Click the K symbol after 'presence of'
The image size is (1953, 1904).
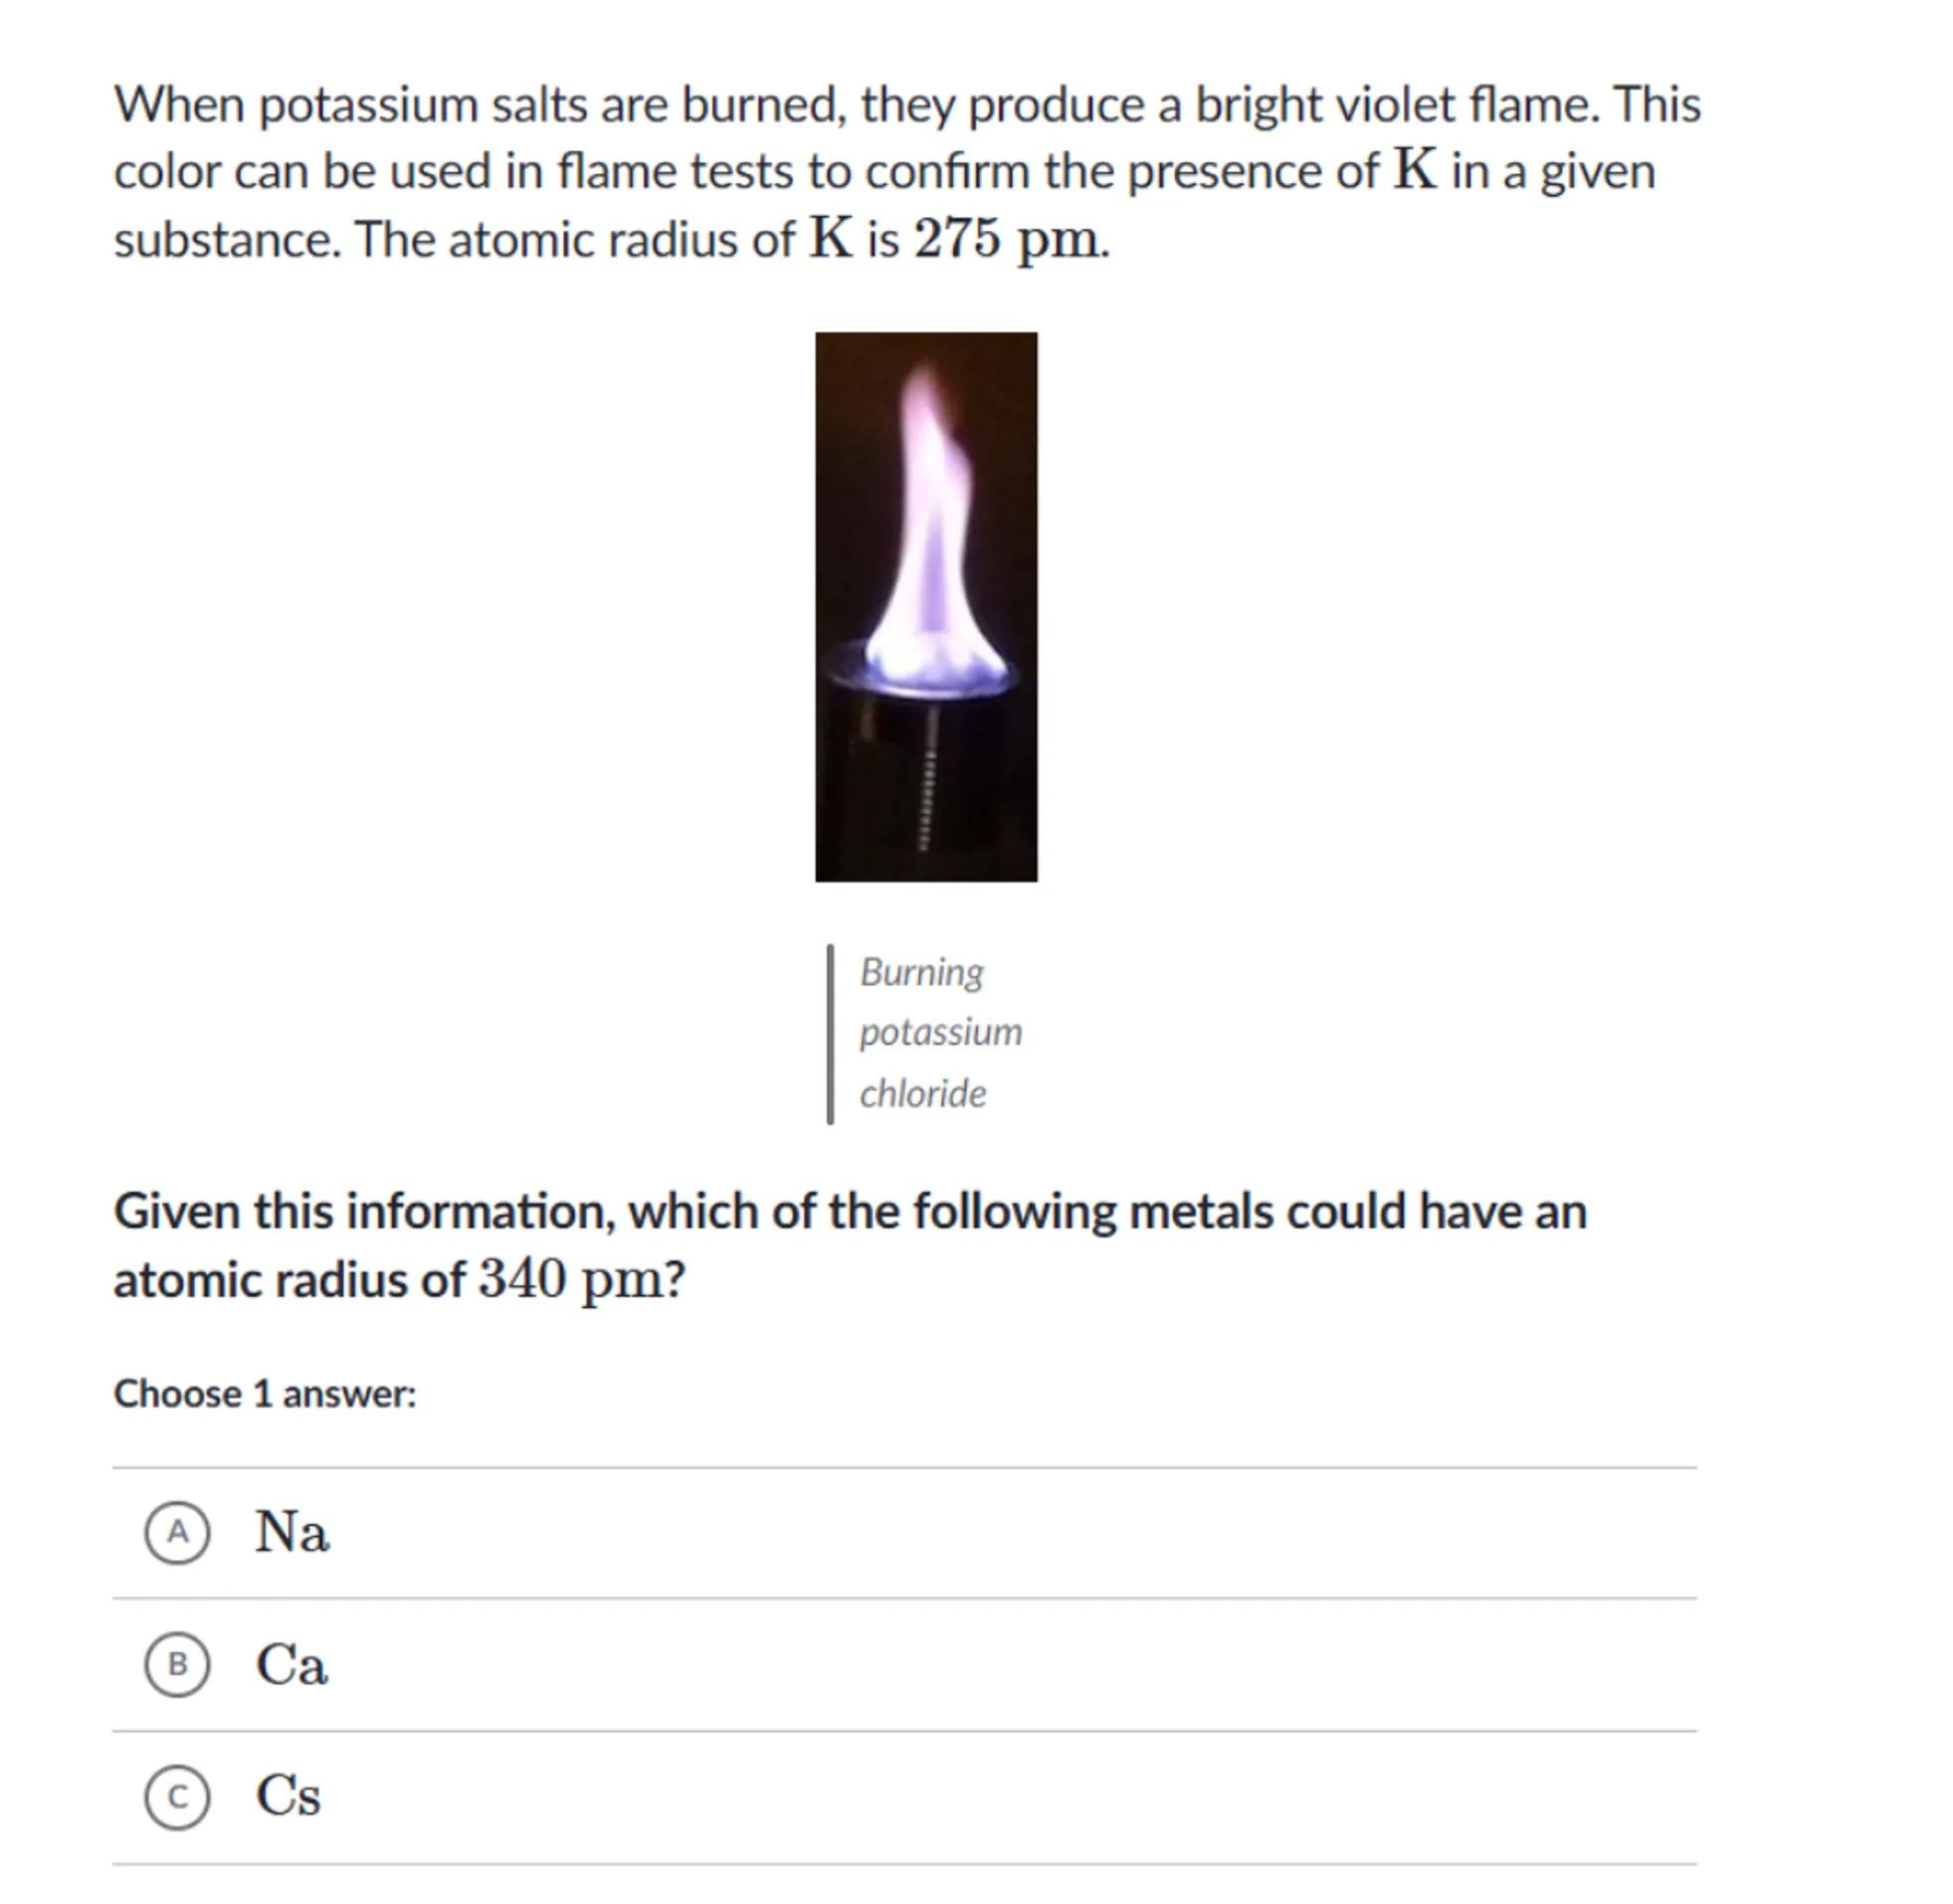(x=1414, y=171)
